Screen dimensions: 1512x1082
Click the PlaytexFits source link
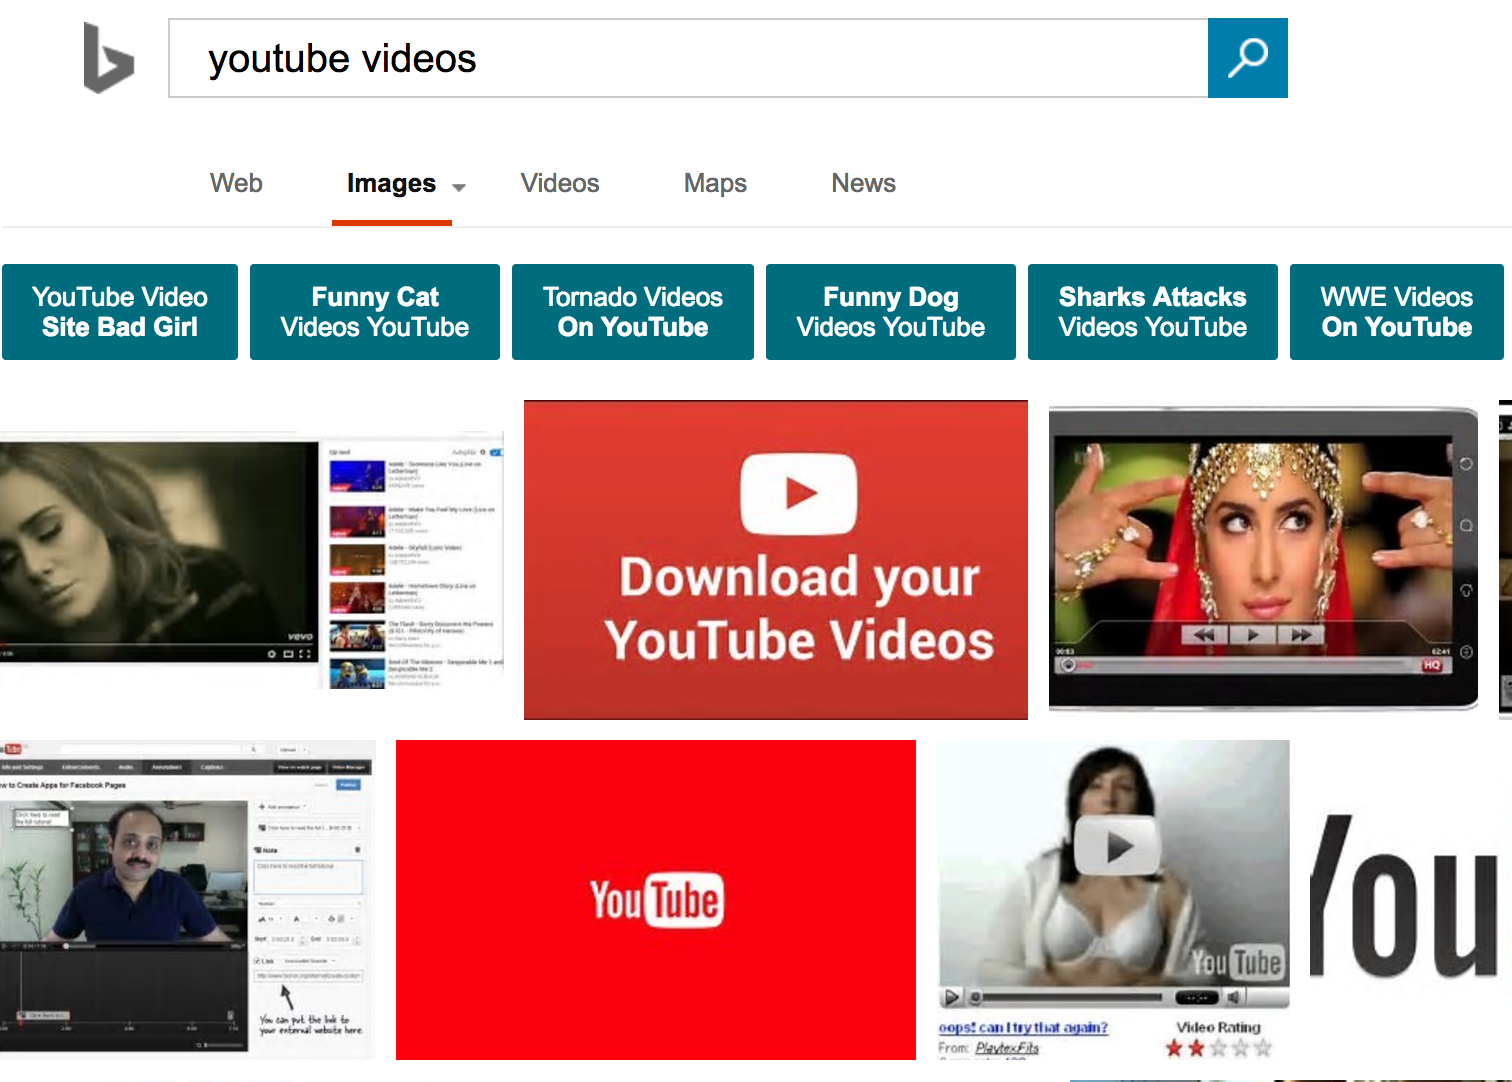(x=1007, y=1048)
